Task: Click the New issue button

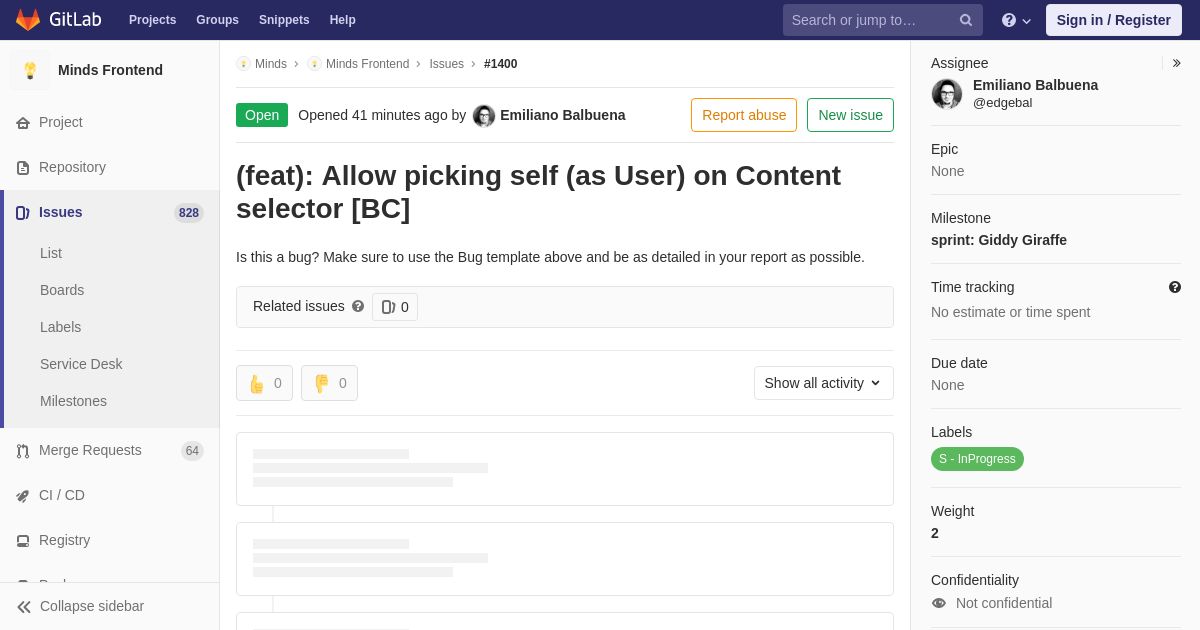Action: click(850, 115)
